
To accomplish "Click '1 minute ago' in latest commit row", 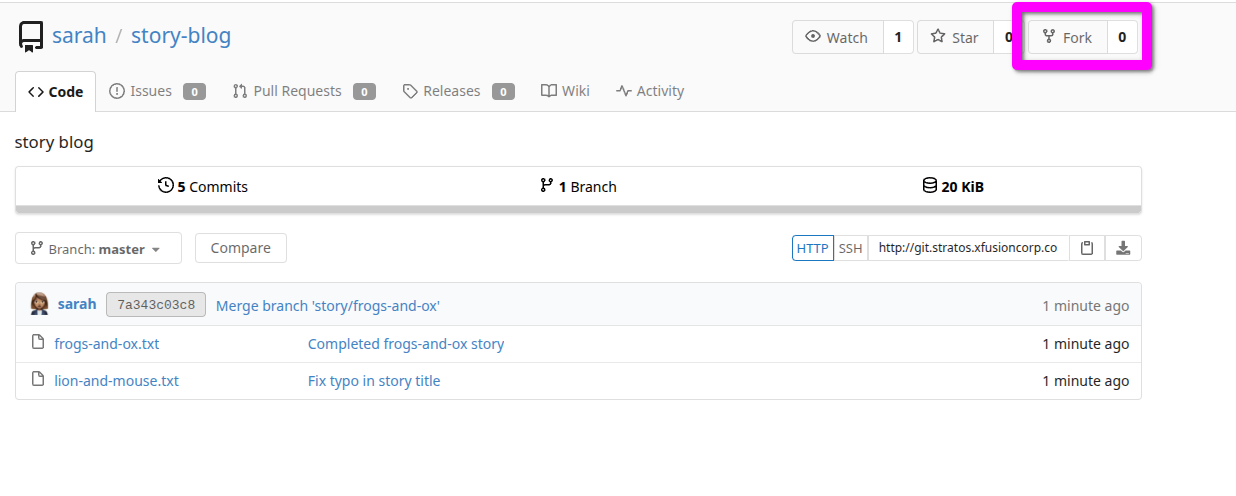I will point(1085,305).
